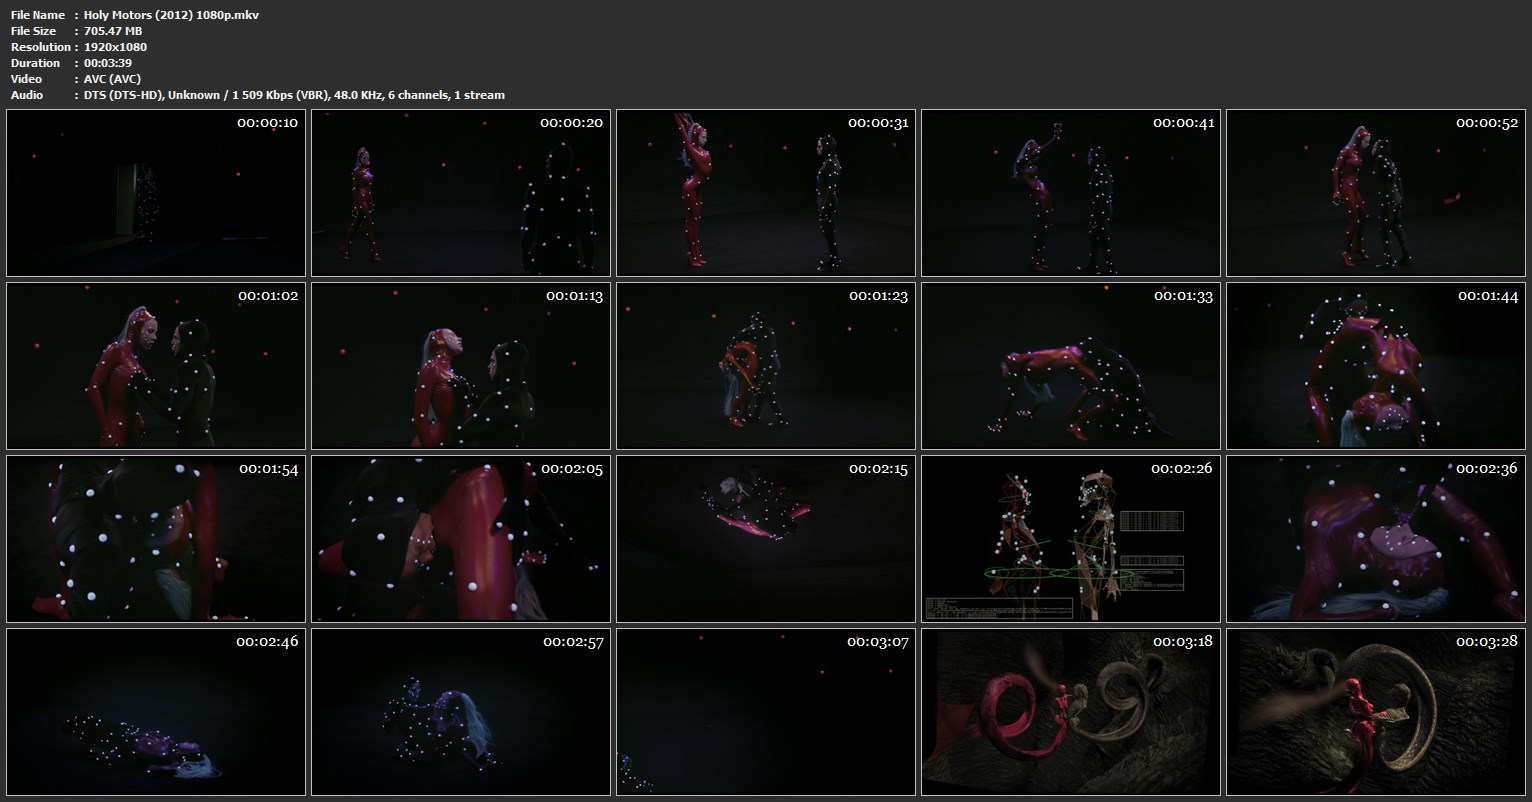Click the thumbnail timestamped 00:01:02
Image resolution: width=1532 pixels, height=802 pixels.
(x=156, y=366)
